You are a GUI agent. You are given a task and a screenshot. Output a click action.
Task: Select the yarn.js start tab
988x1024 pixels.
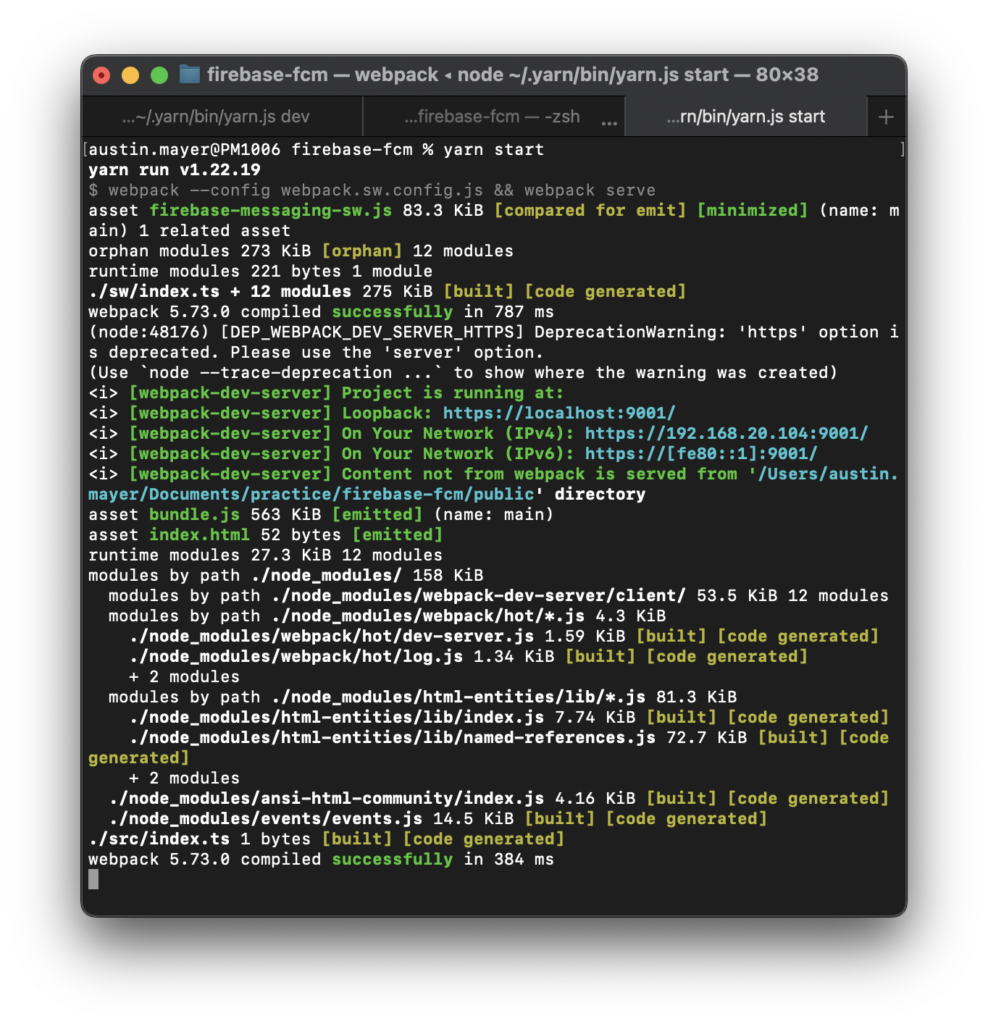[x=745, y=115]
